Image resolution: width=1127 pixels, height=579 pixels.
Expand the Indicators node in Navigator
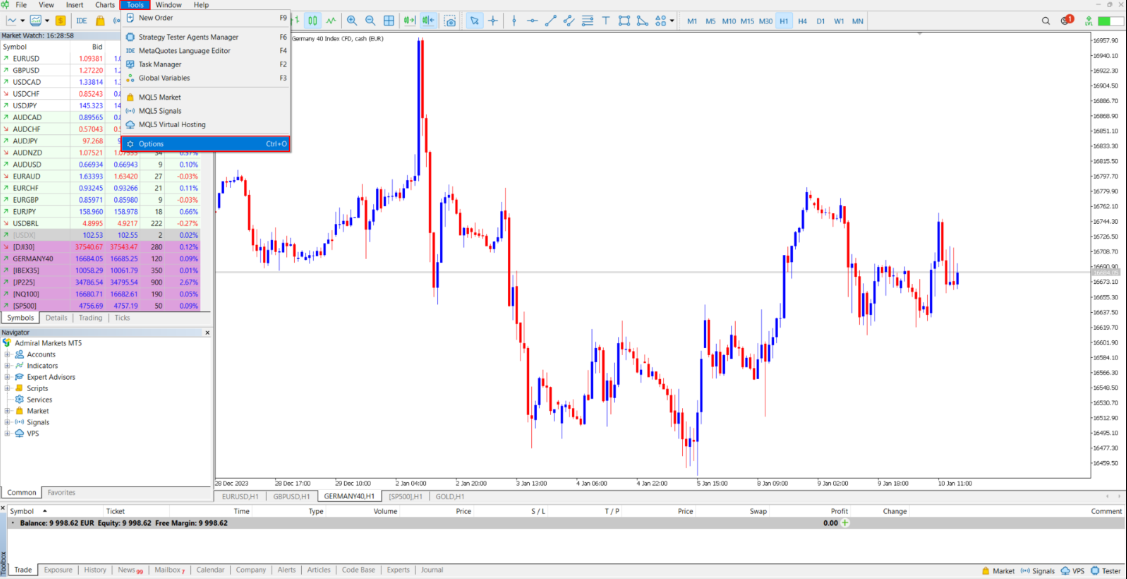tap(8, 366)
